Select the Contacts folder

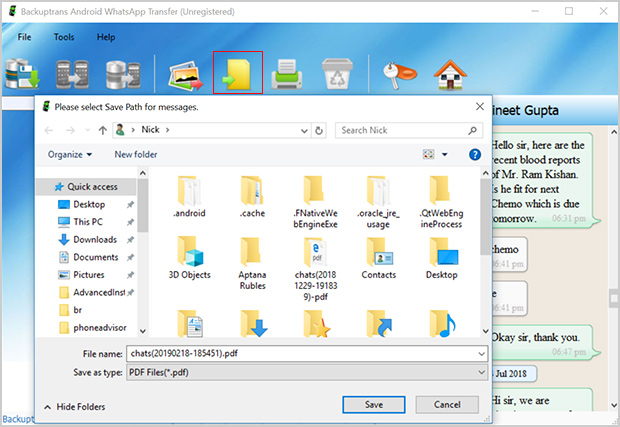[378, 258]
